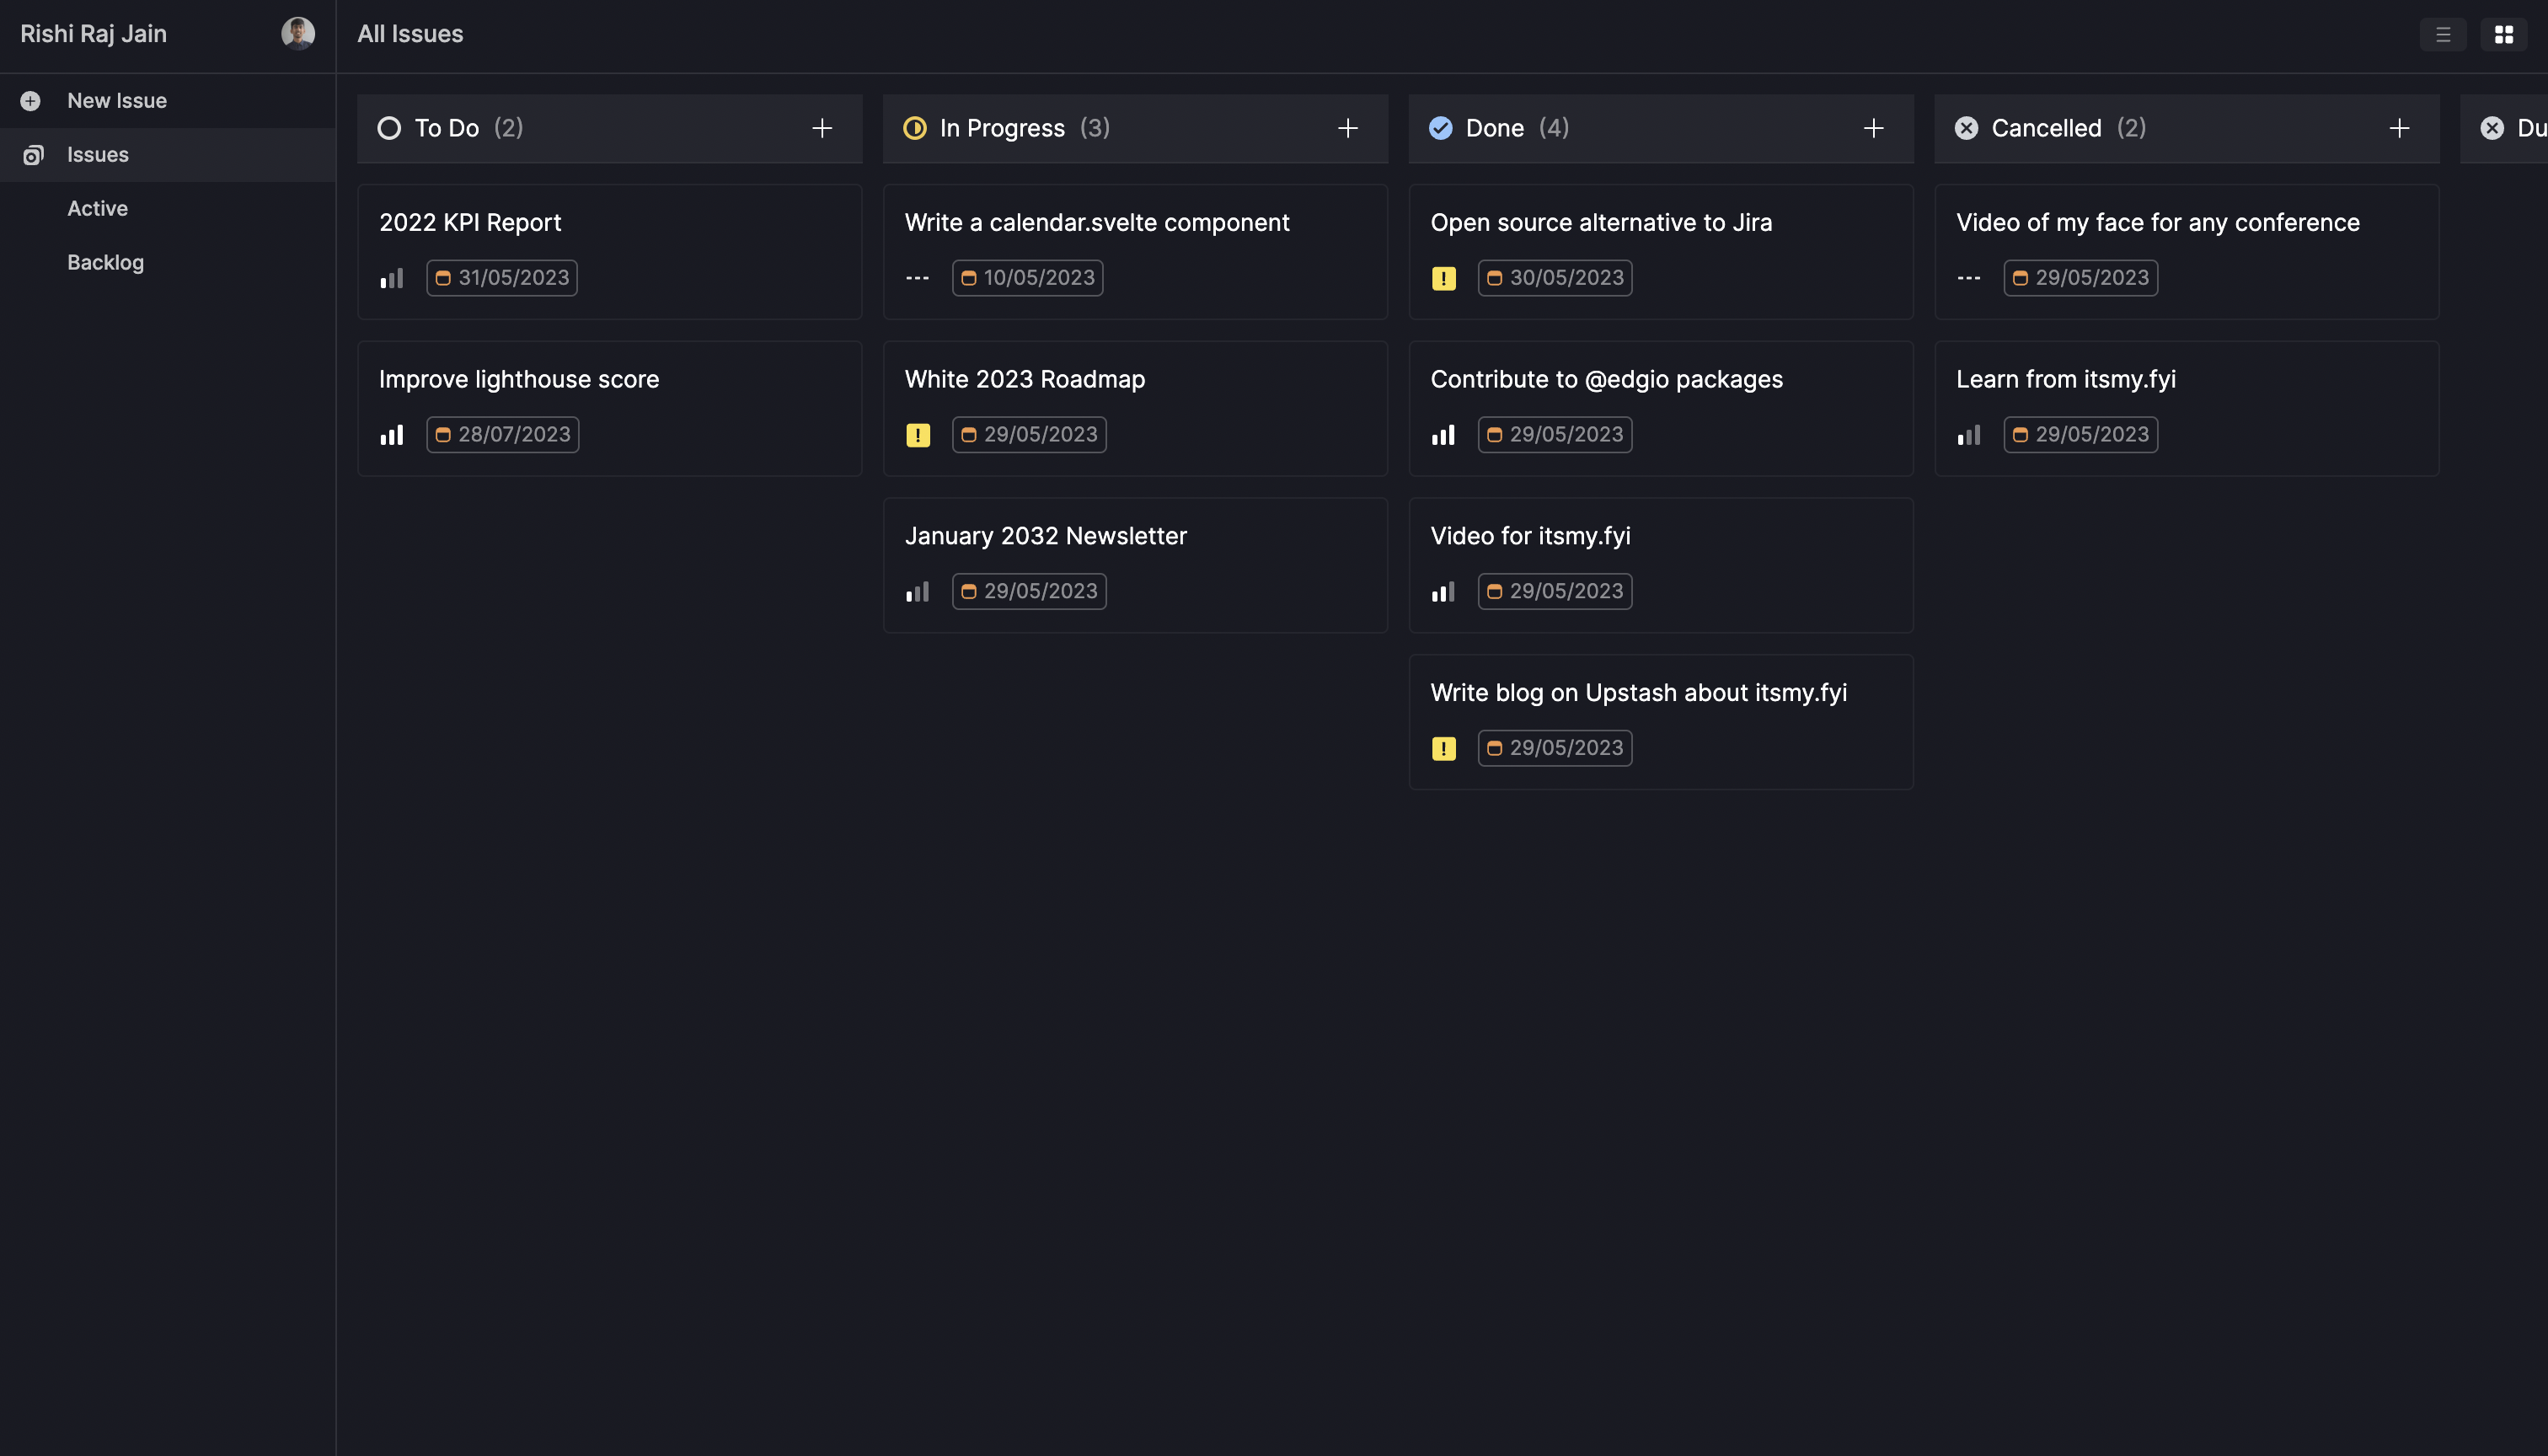Click the Issues sidebar icon

33,154
